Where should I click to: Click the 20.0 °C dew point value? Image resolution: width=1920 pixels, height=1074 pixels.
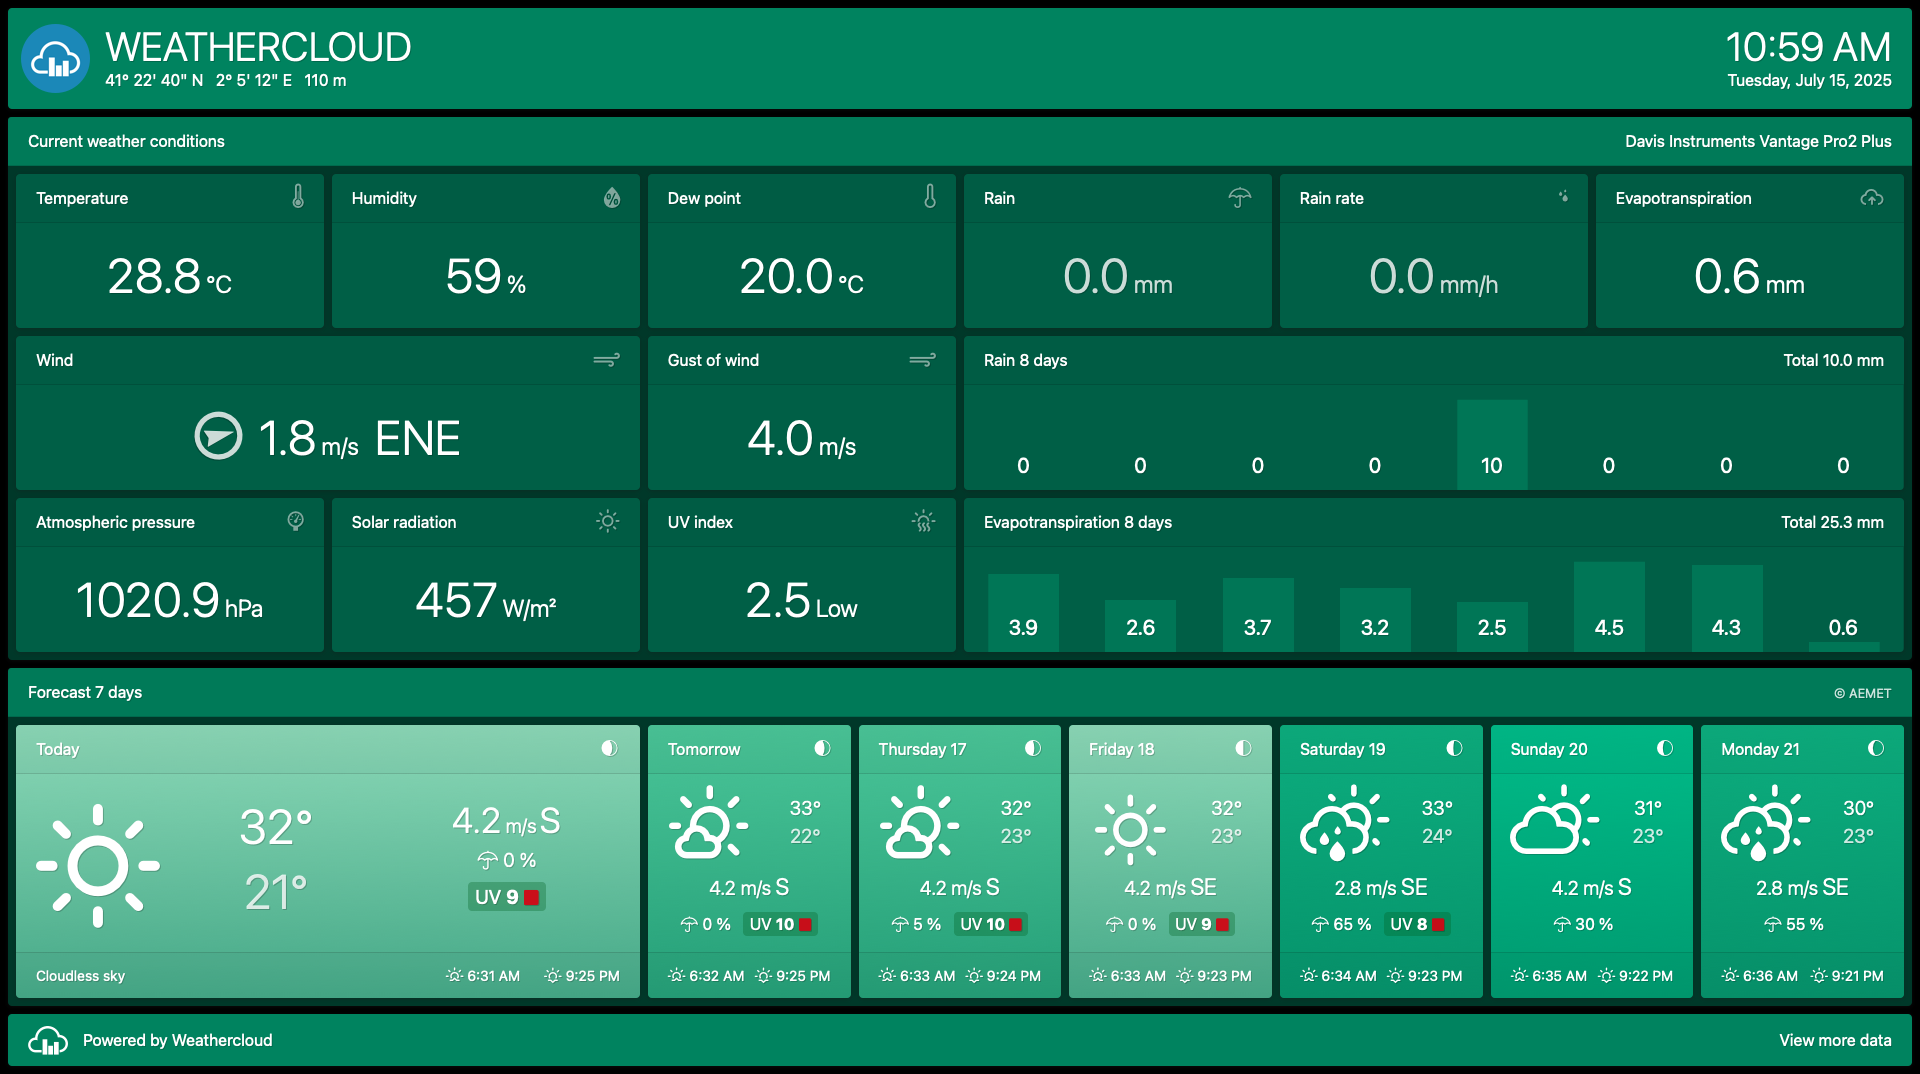802,276
